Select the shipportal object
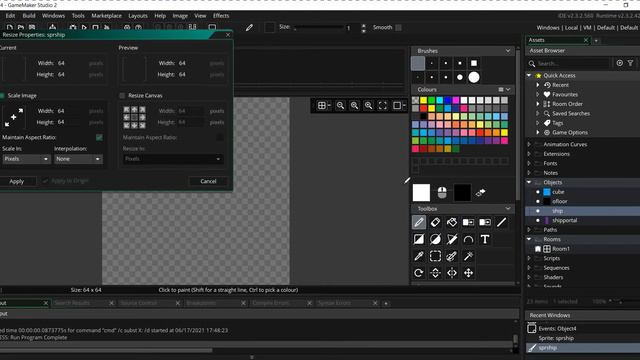The image size is (640, 360). [x=564, y=220]
